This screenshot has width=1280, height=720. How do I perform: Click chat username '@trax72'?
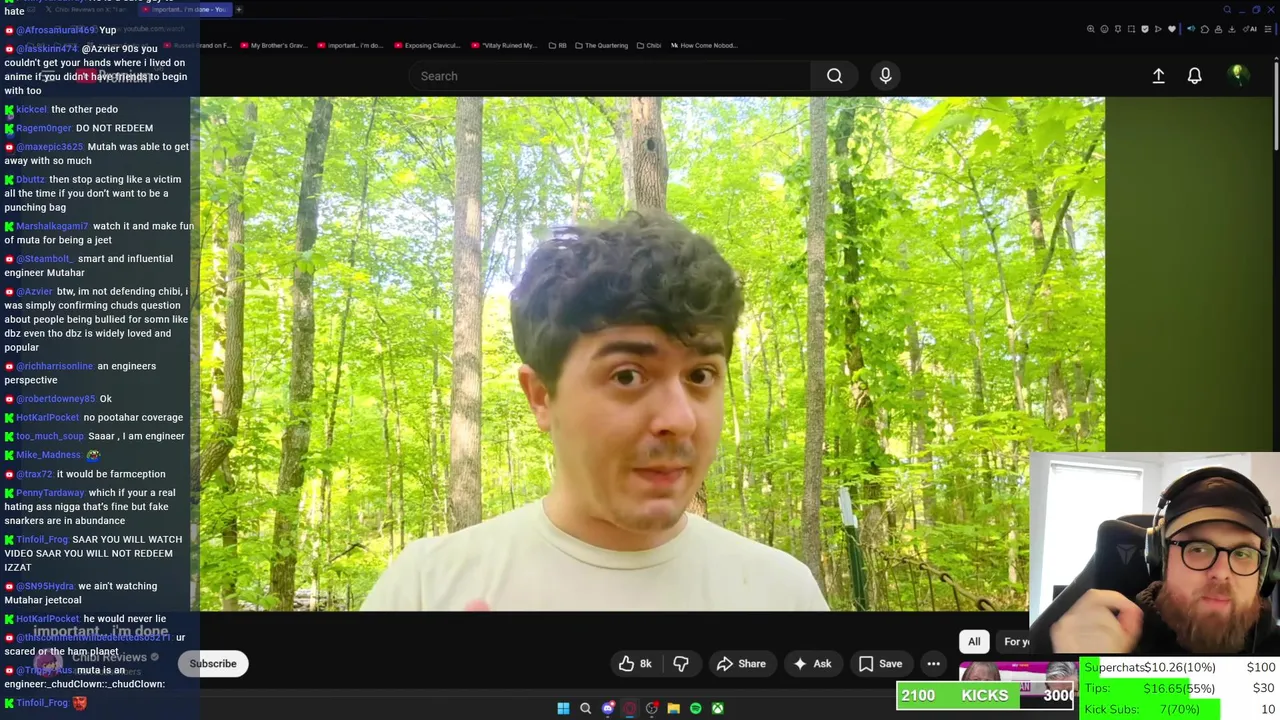pyautogui.click(x=34, y=474)
